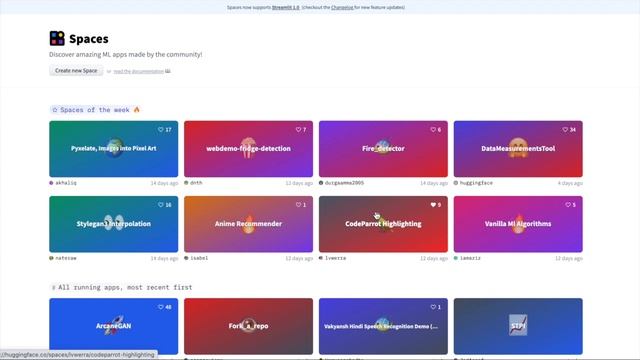This screenshot has height=360, width=640.
Task: Open the Streamlit 1.0 link in banner
Action: coord(286,7)
